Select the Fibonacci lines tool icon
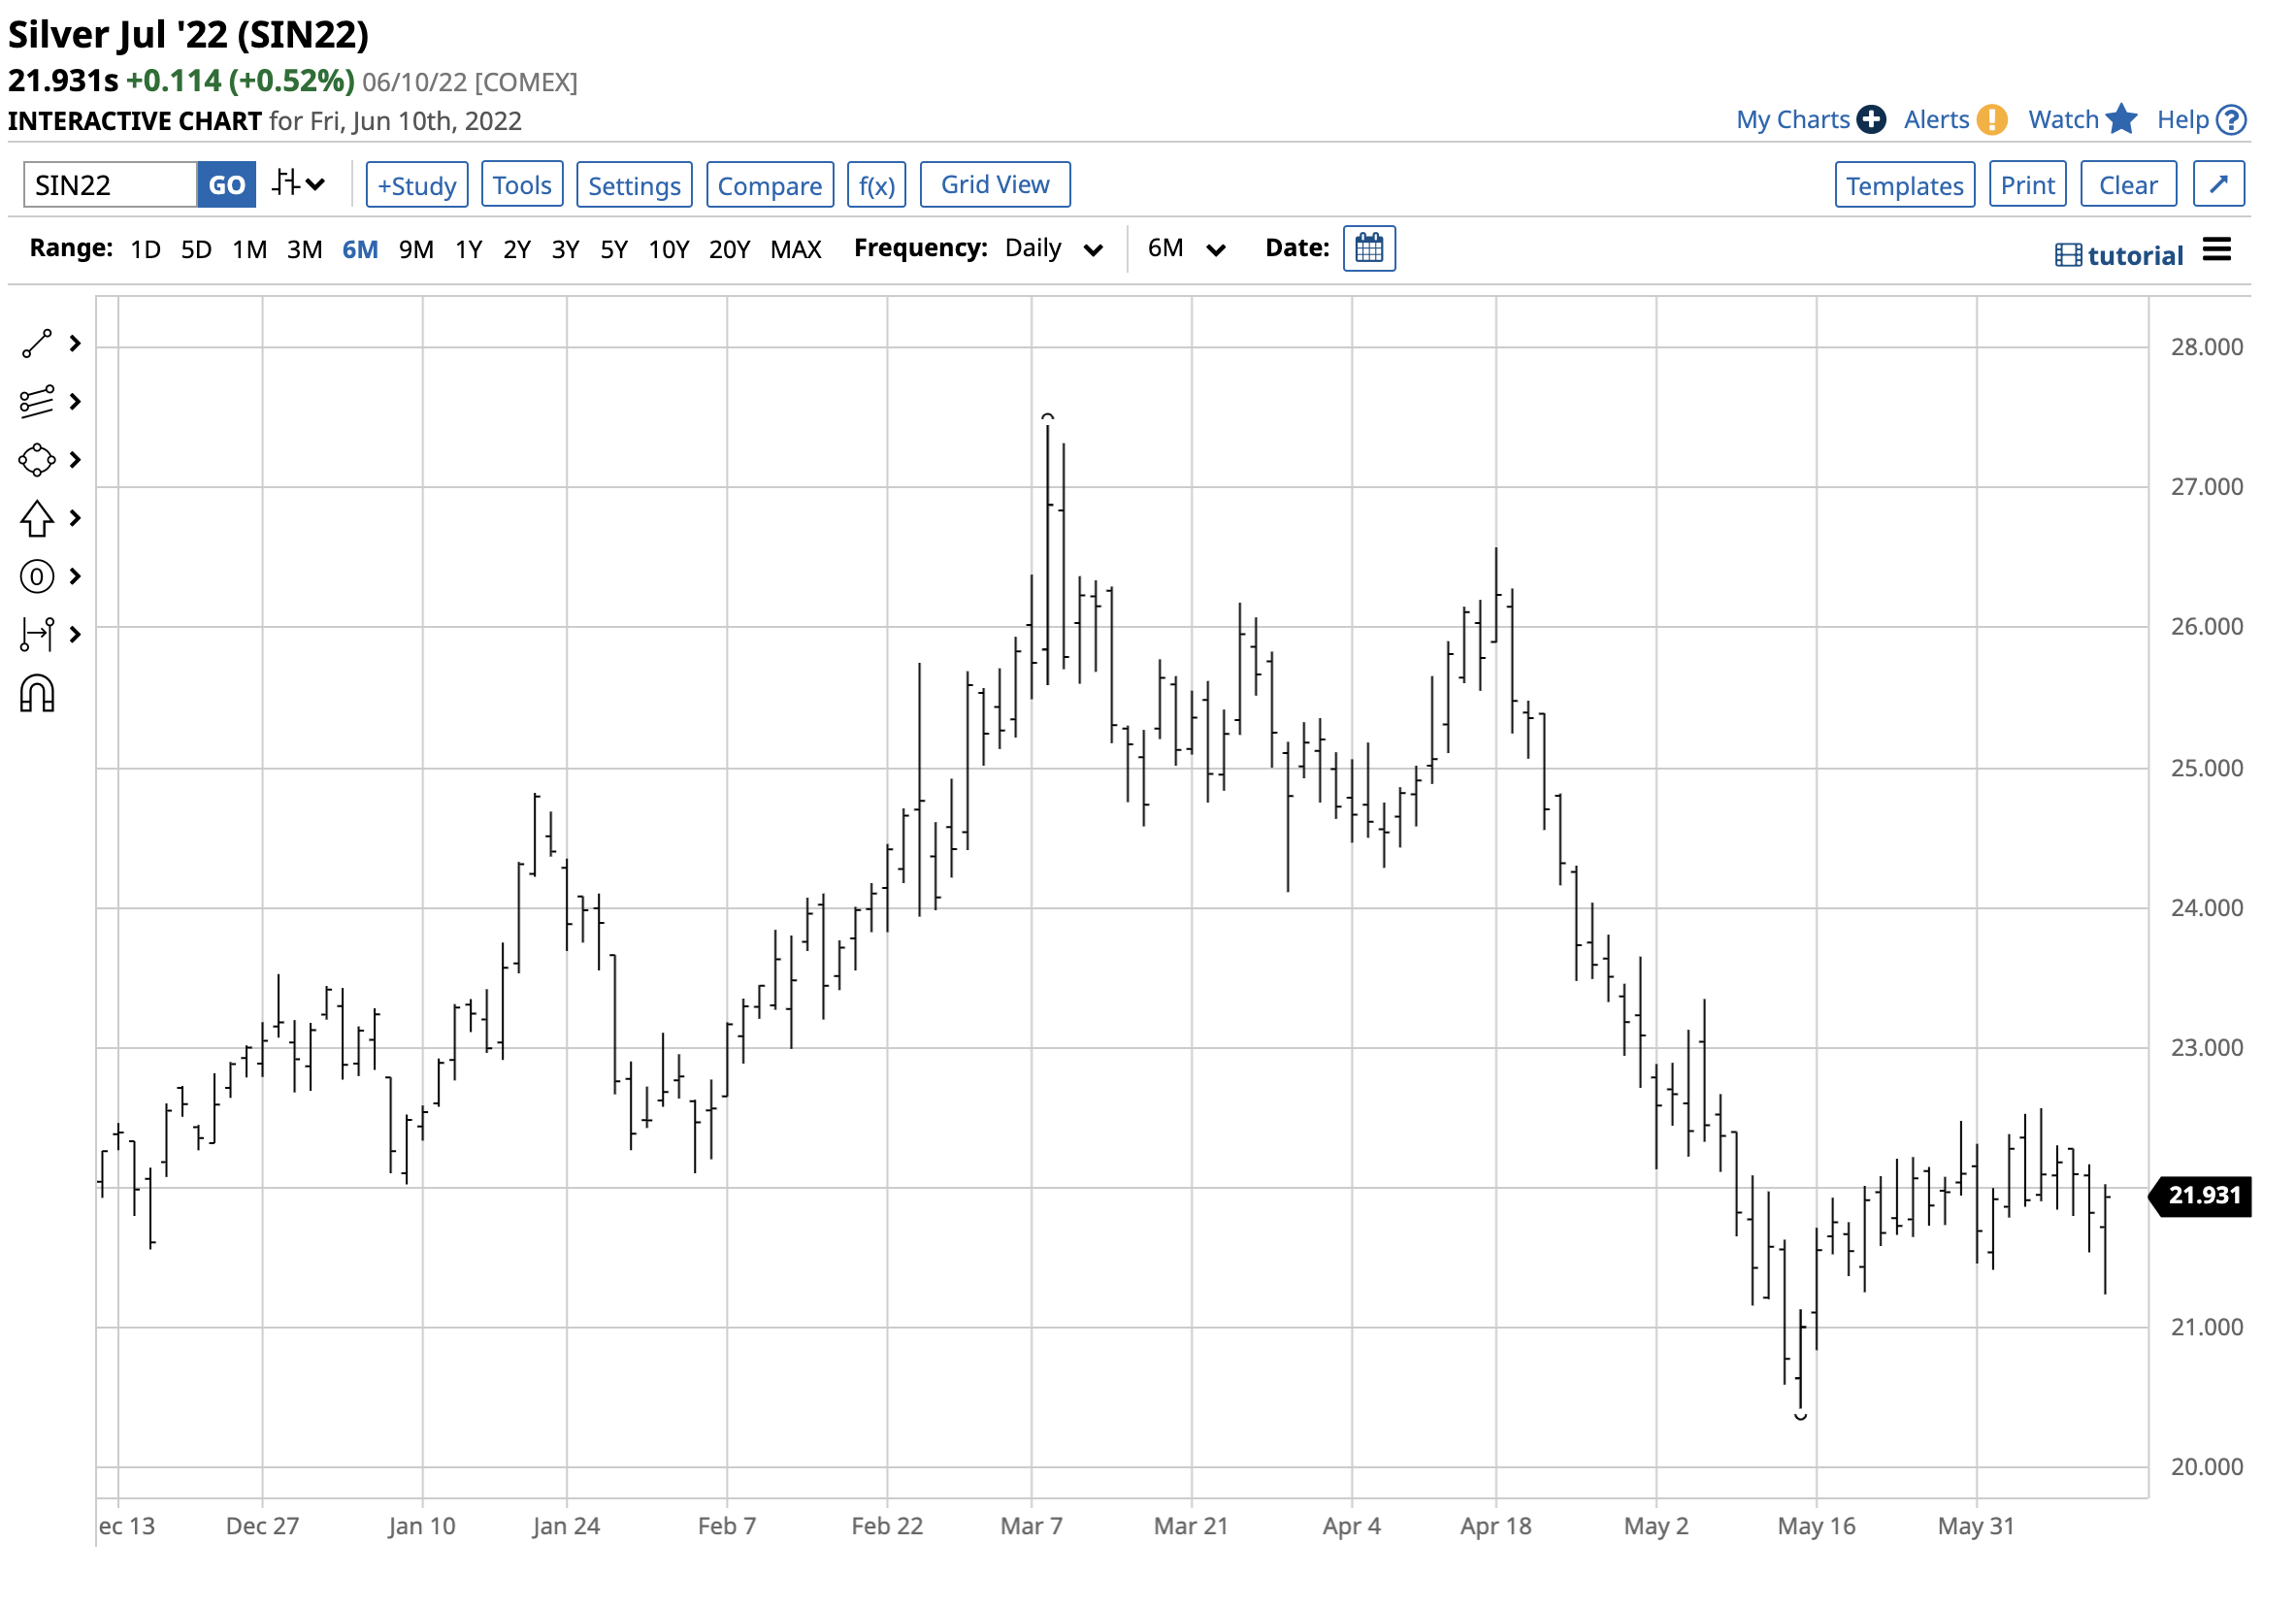This screenshot has height=1609, width=2296. click(x=37, y=402)
